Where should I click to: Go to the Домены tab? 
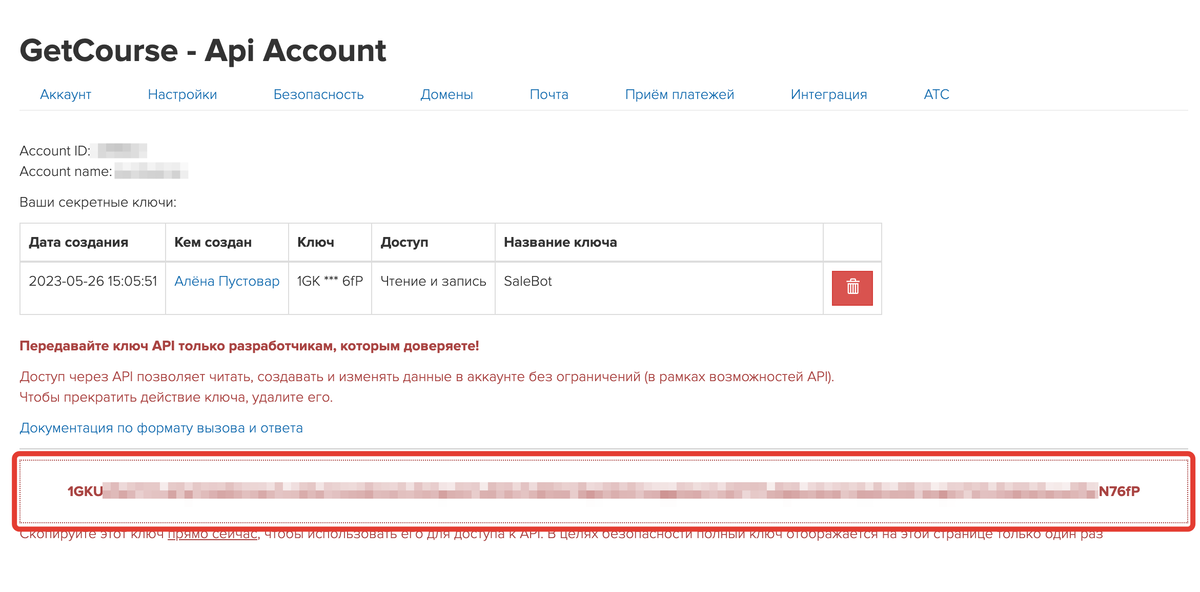click(x=447, y=93)
